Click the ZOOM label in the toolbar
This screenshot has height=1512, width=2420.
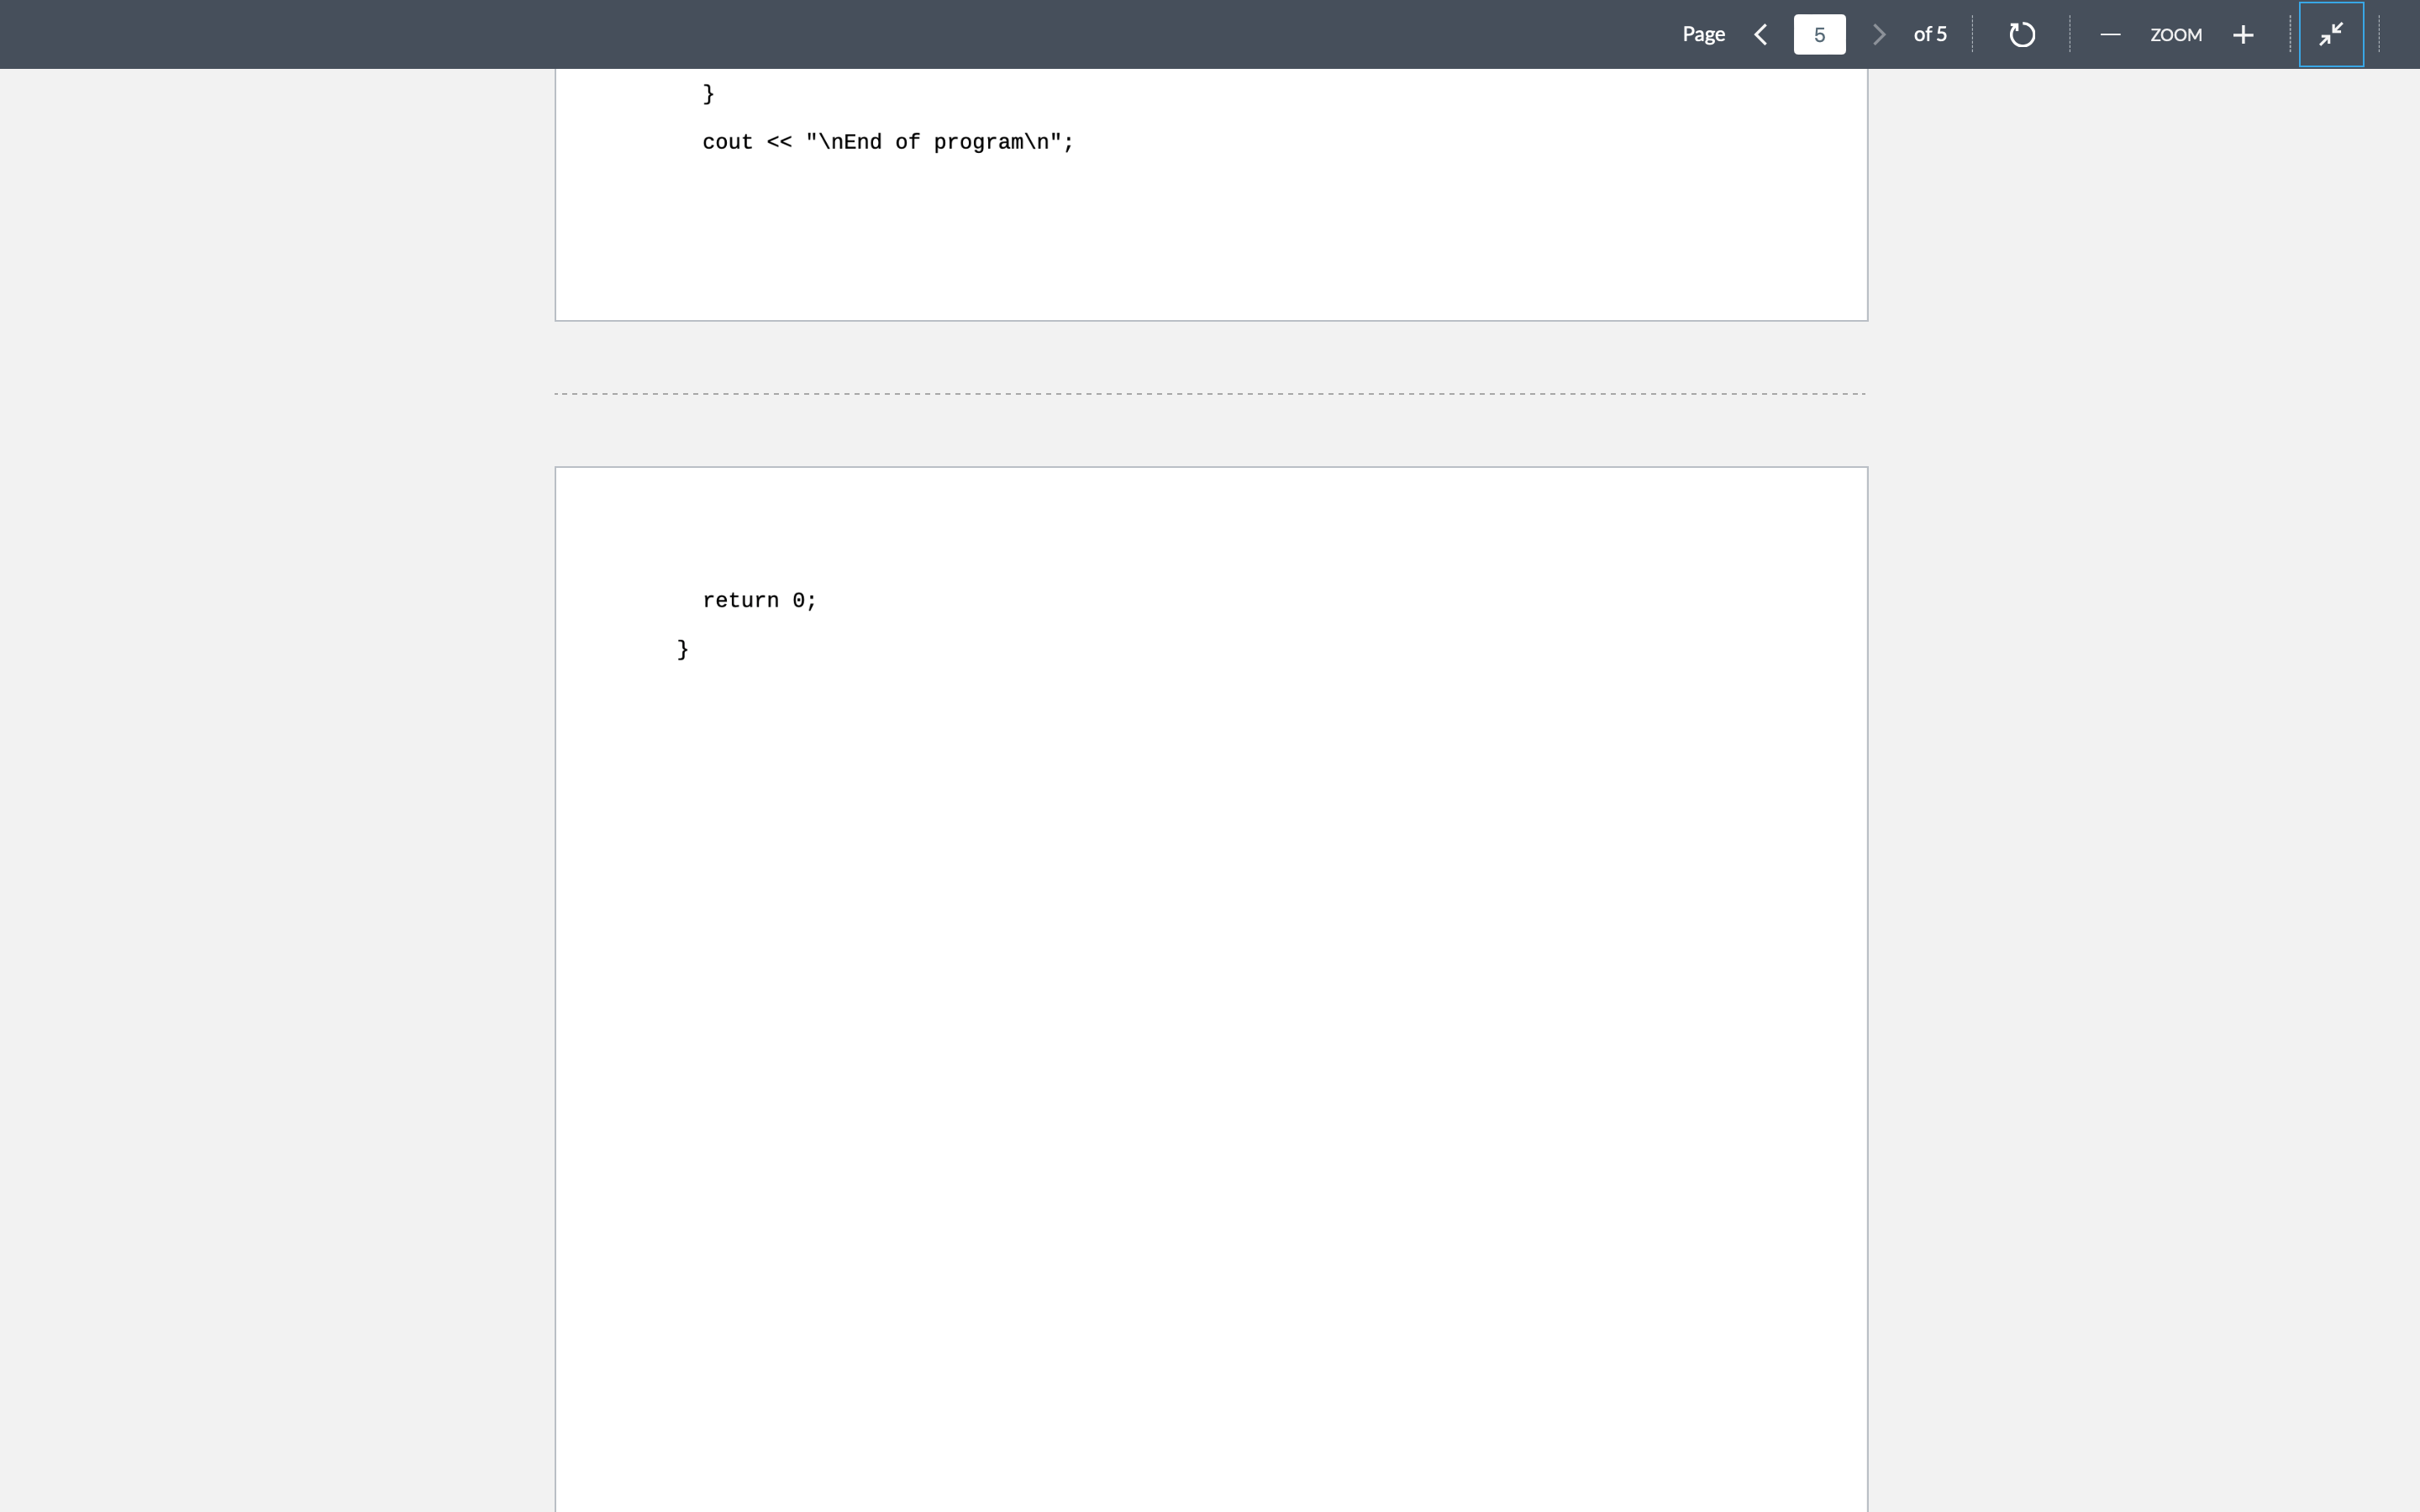point(2176,34)
